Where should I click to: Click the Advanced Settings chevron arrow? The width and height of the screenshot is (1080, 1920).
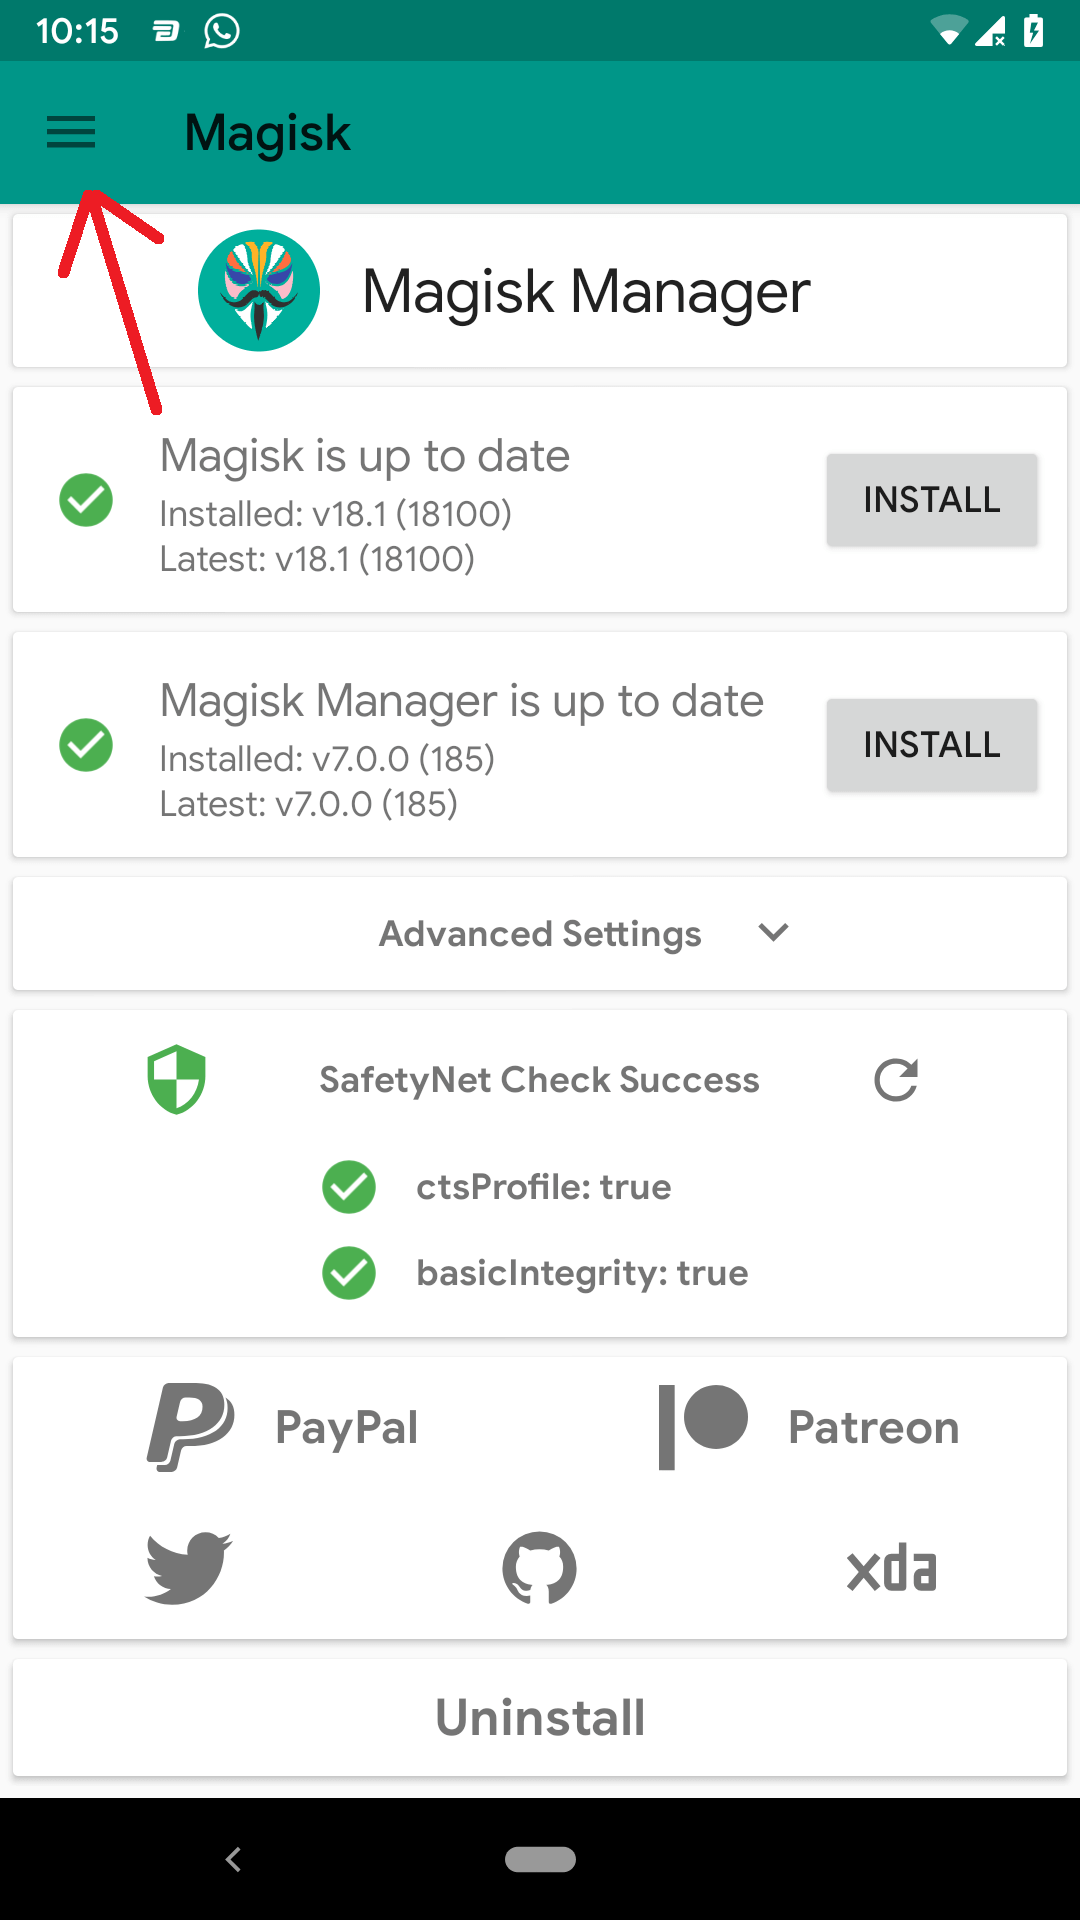pyautogui.click(x=772, y=933)
